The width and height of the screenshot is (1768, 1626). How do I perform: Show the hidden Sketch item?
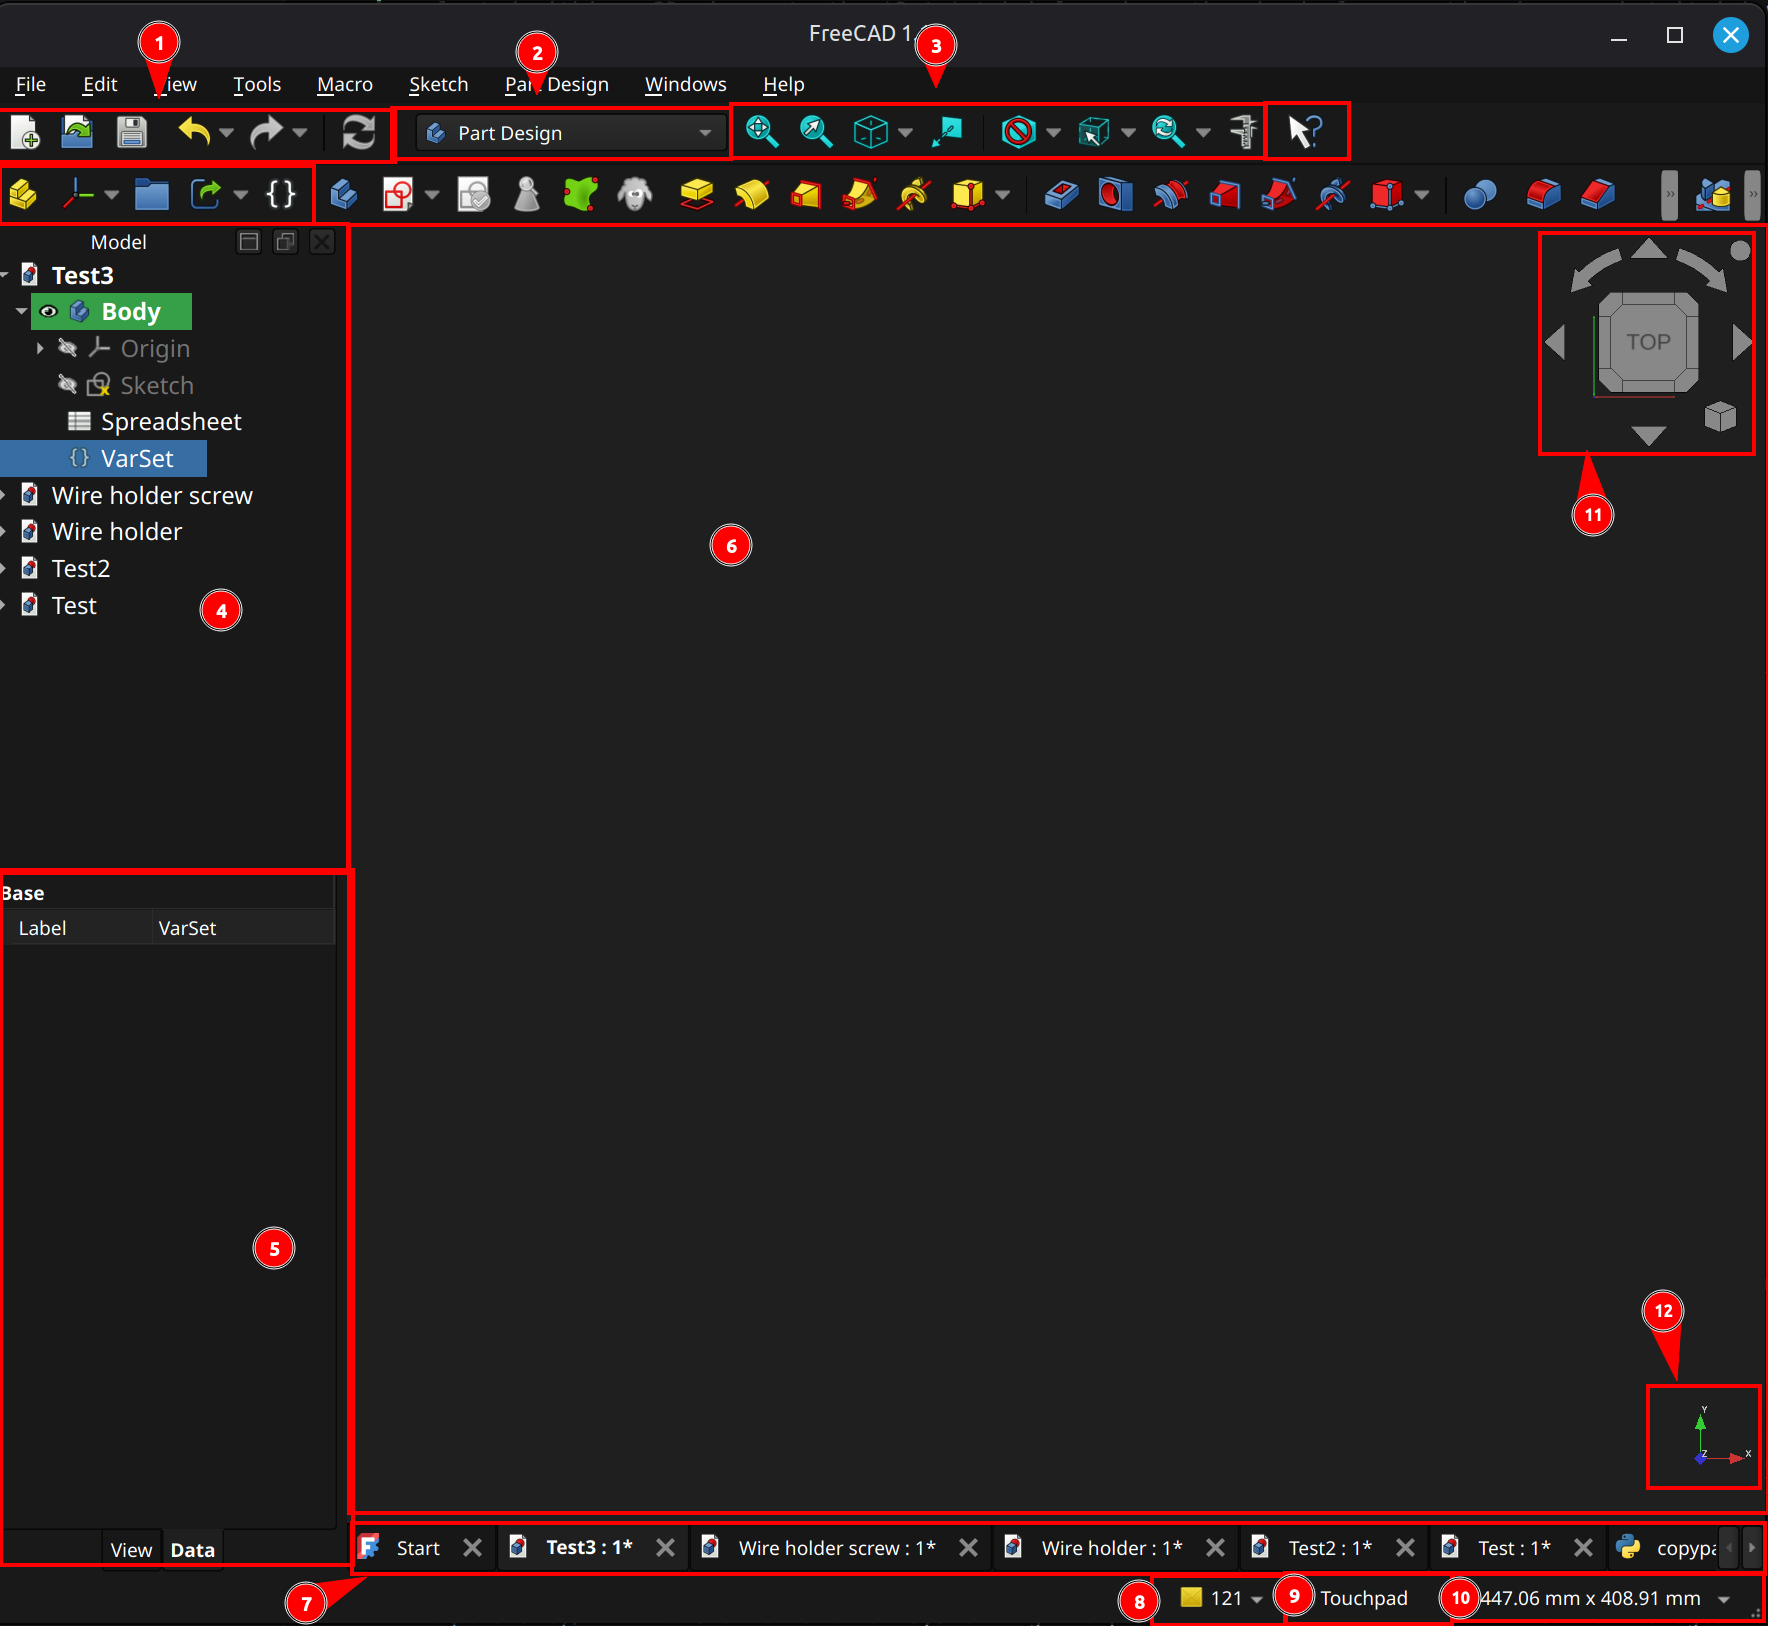point(67,385)
